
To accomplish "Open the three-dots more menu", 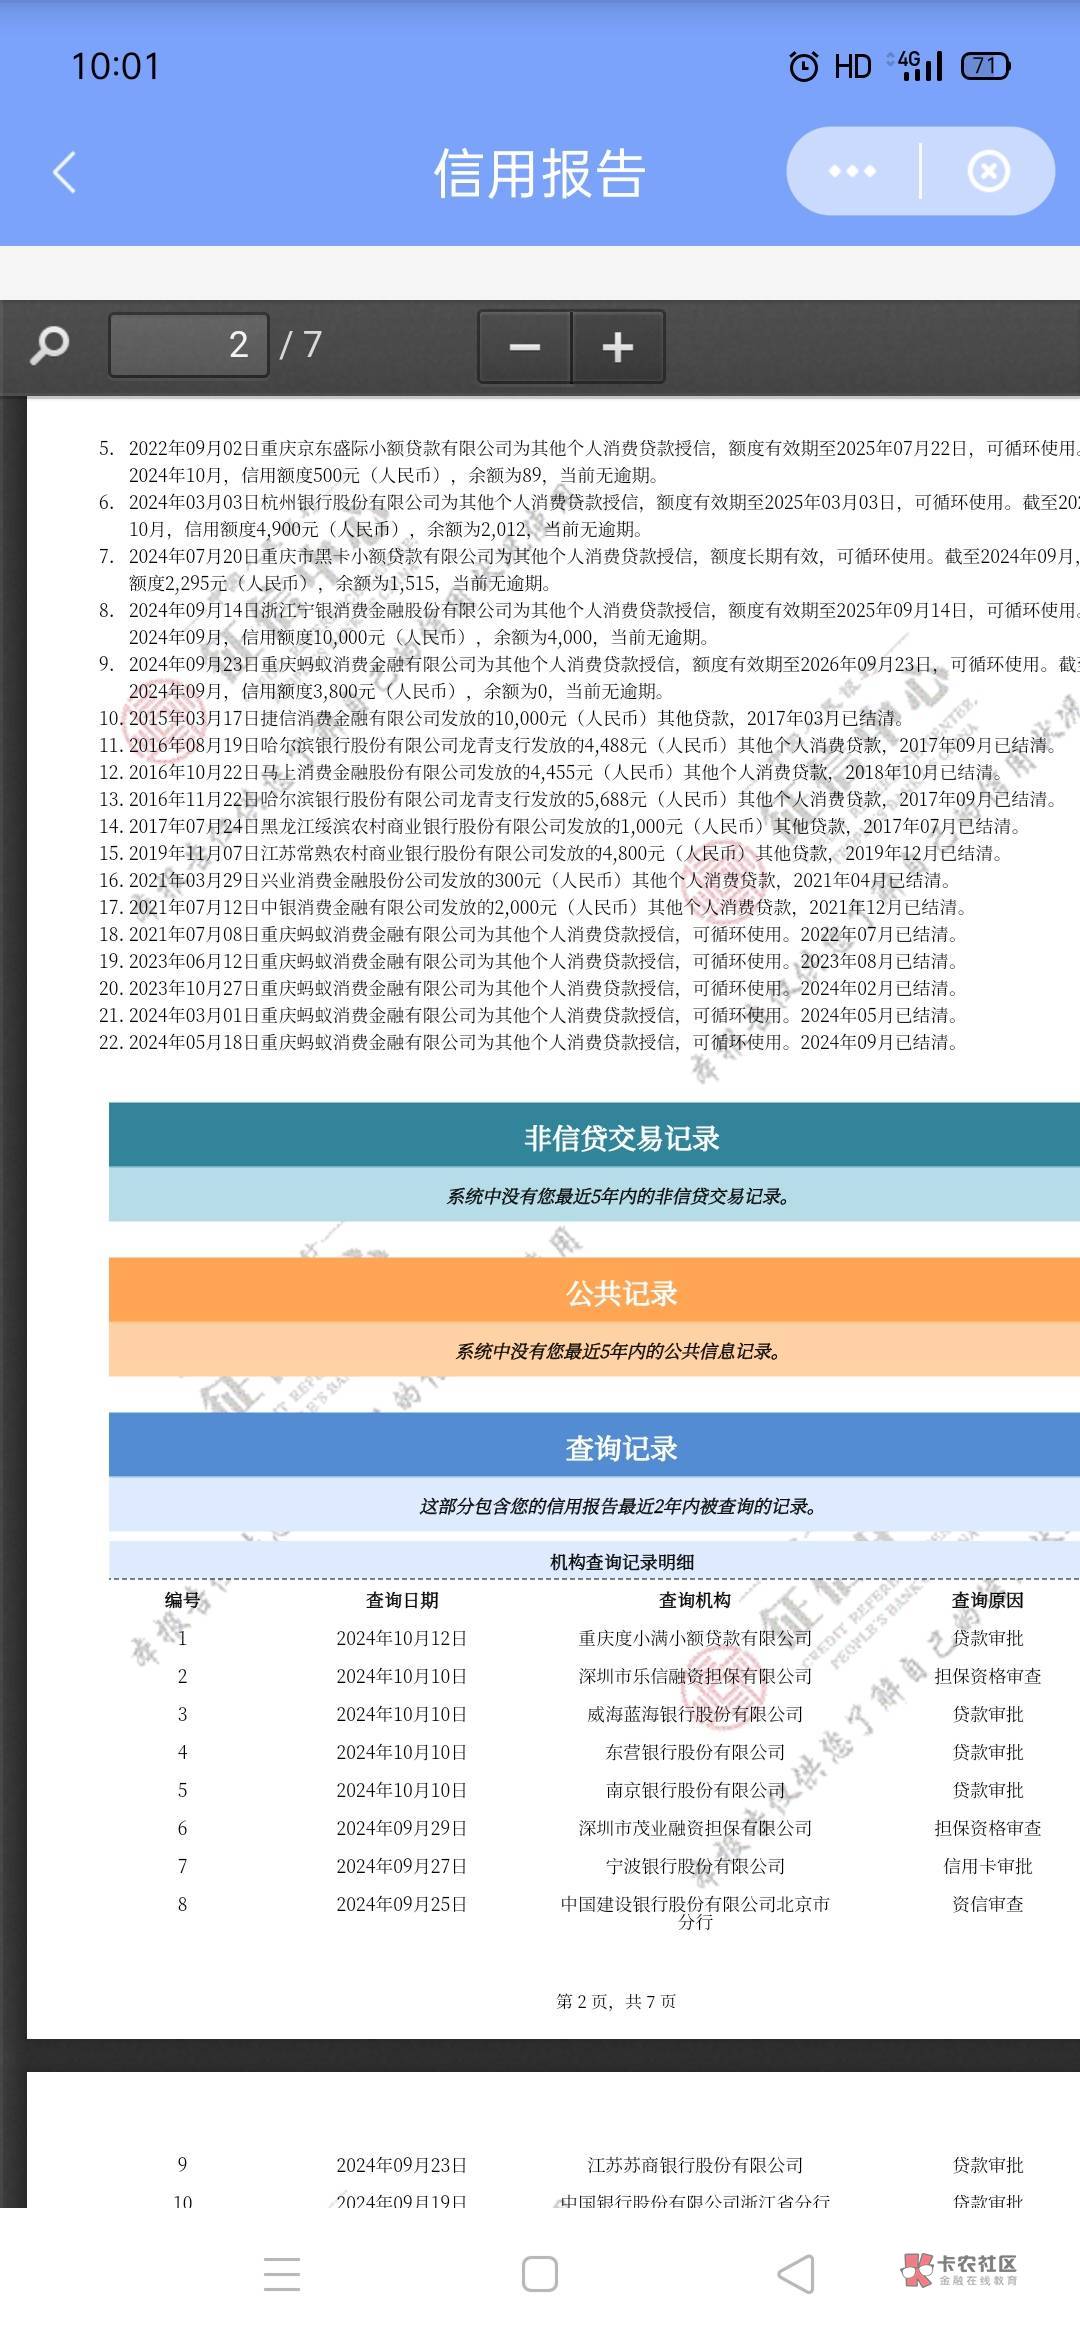I will tap(852, 172).
